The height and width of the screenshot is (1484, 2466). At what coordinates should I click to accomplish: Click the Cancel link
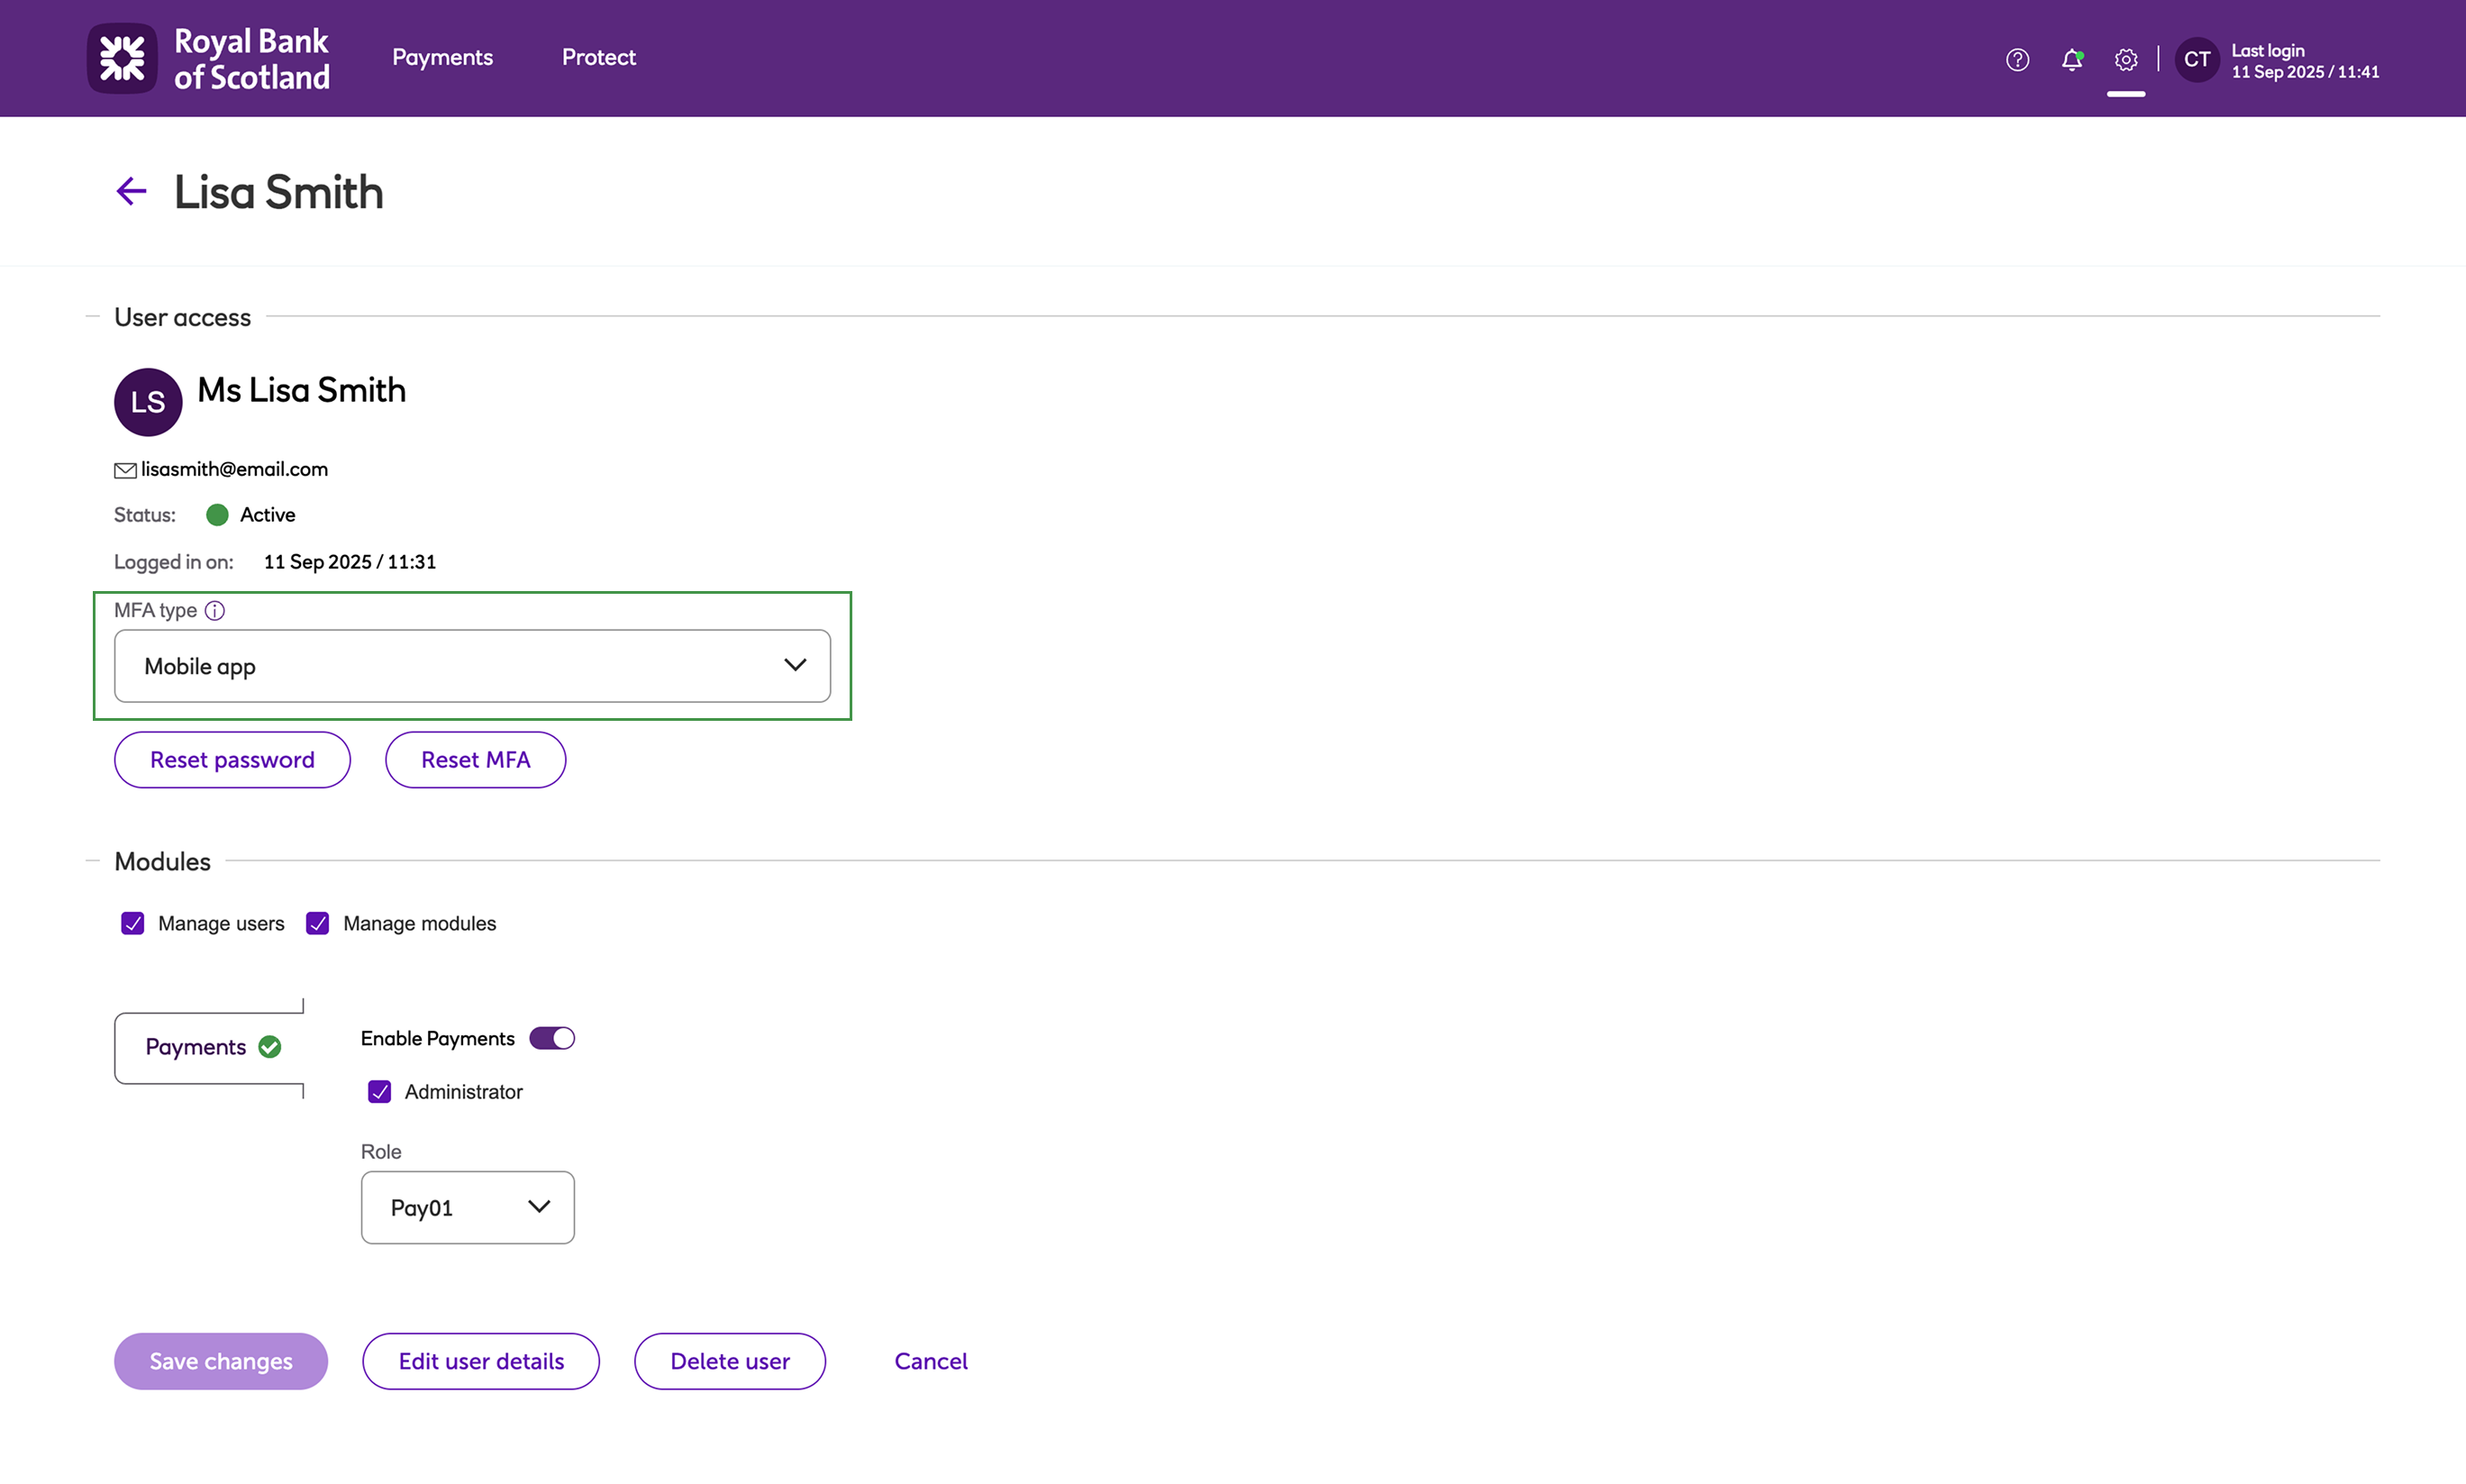[x=930, y=1361]
